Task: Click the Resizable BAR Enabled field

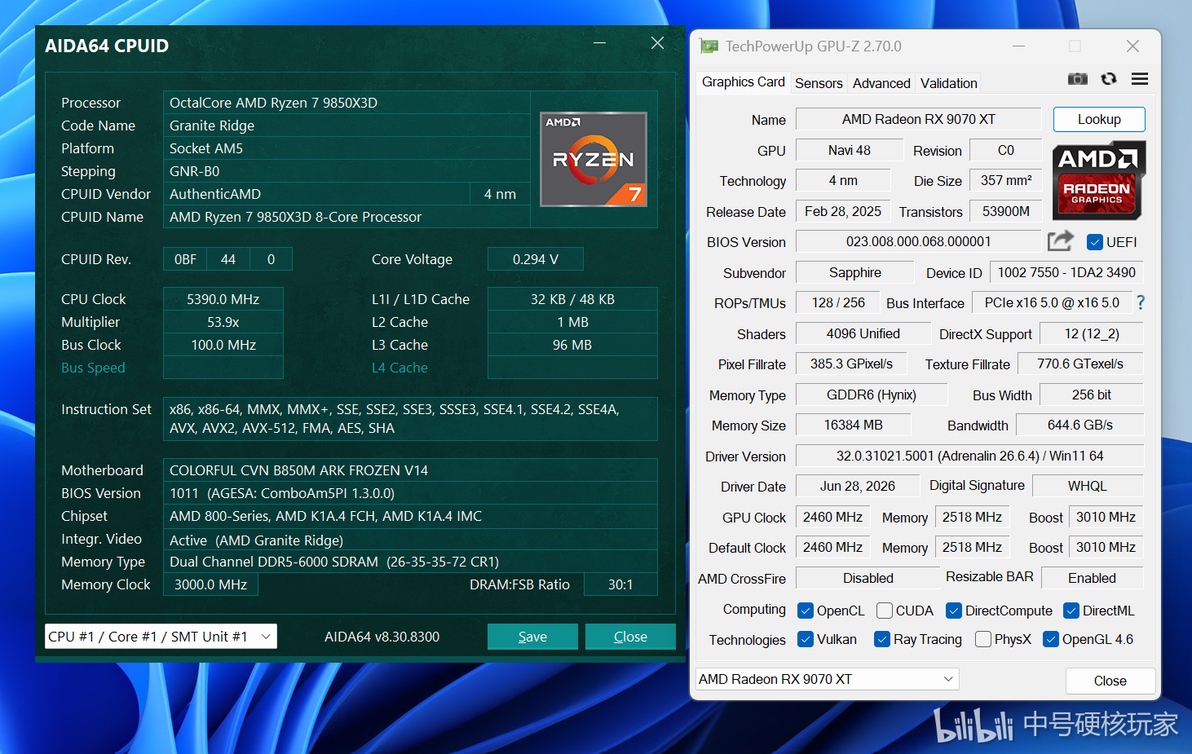Action: (1092, 578)
